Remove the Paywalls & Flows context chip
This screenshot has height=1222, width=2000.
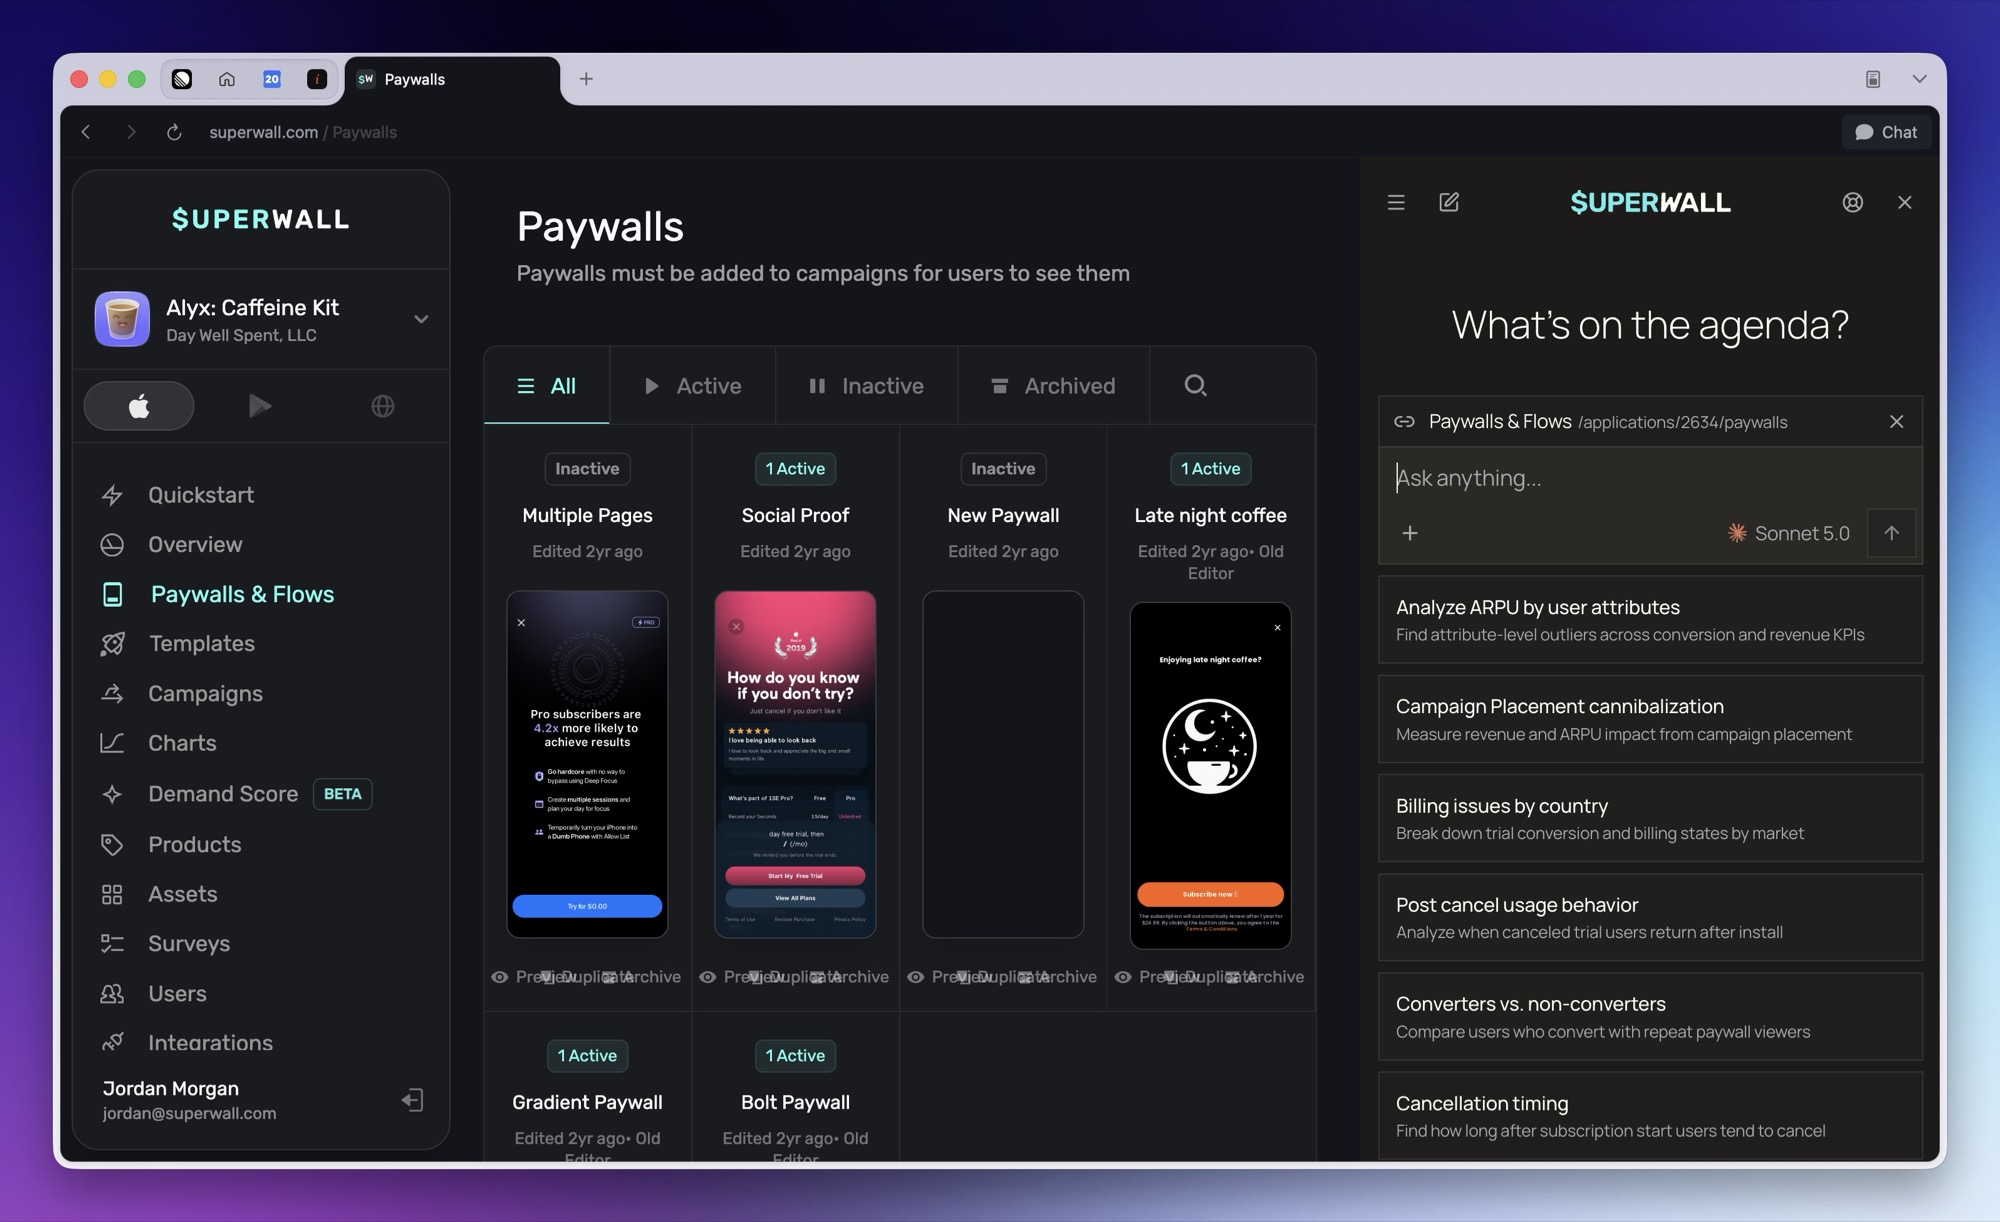(x=1896, y=421)
